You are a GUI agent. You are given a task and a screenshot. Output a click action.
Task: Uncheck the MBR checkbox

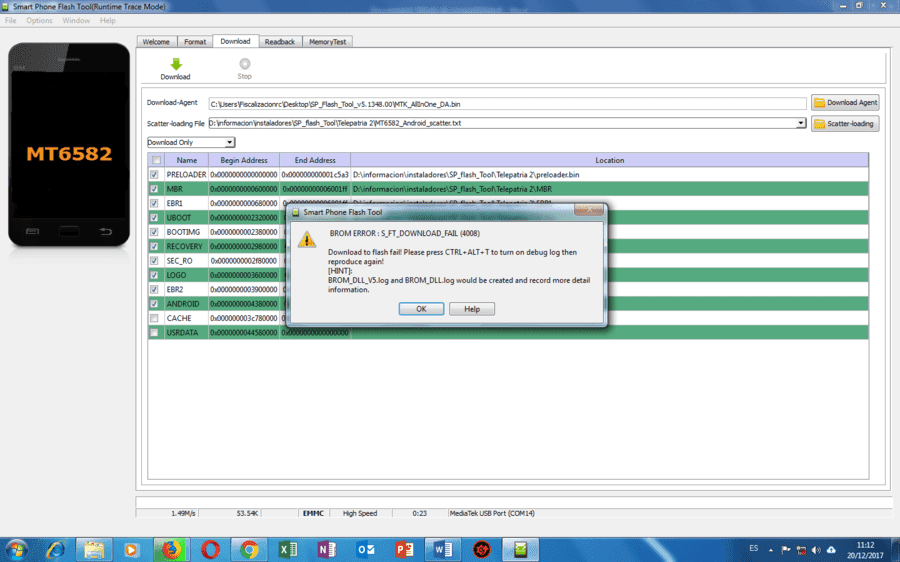[154, 189]
